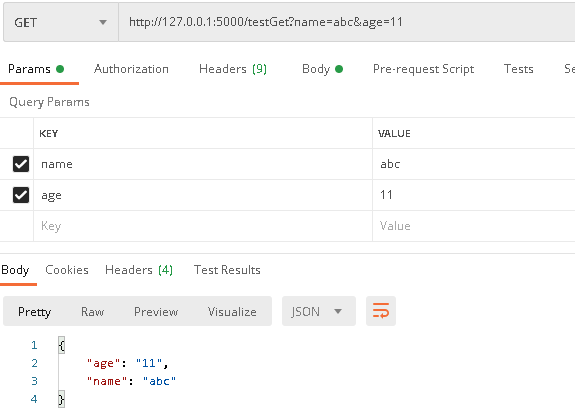Open the JSON format dropdown

pyautogui.click(x=319, y=311)
